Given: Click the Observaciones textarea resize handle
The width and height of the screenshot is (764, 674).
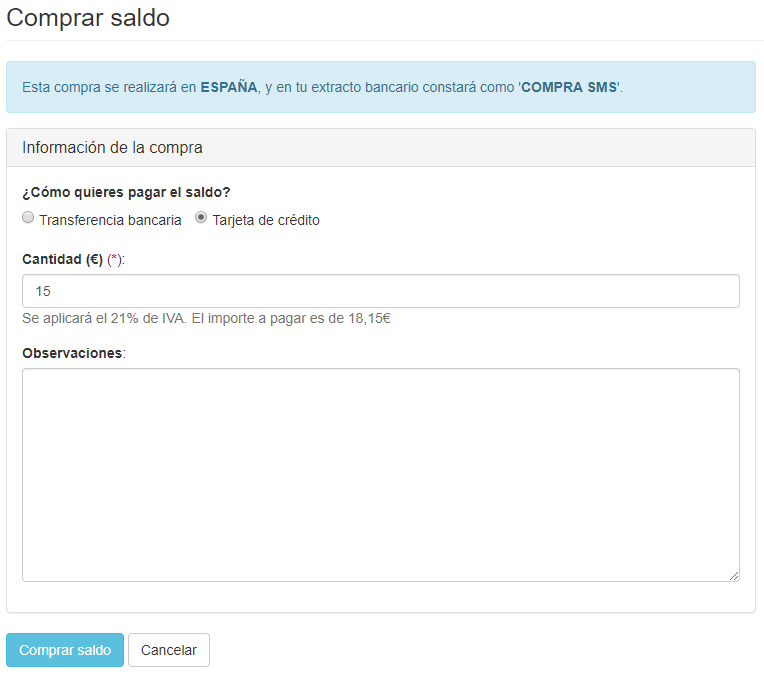Looking at the screenshot, I should (734, 575).
